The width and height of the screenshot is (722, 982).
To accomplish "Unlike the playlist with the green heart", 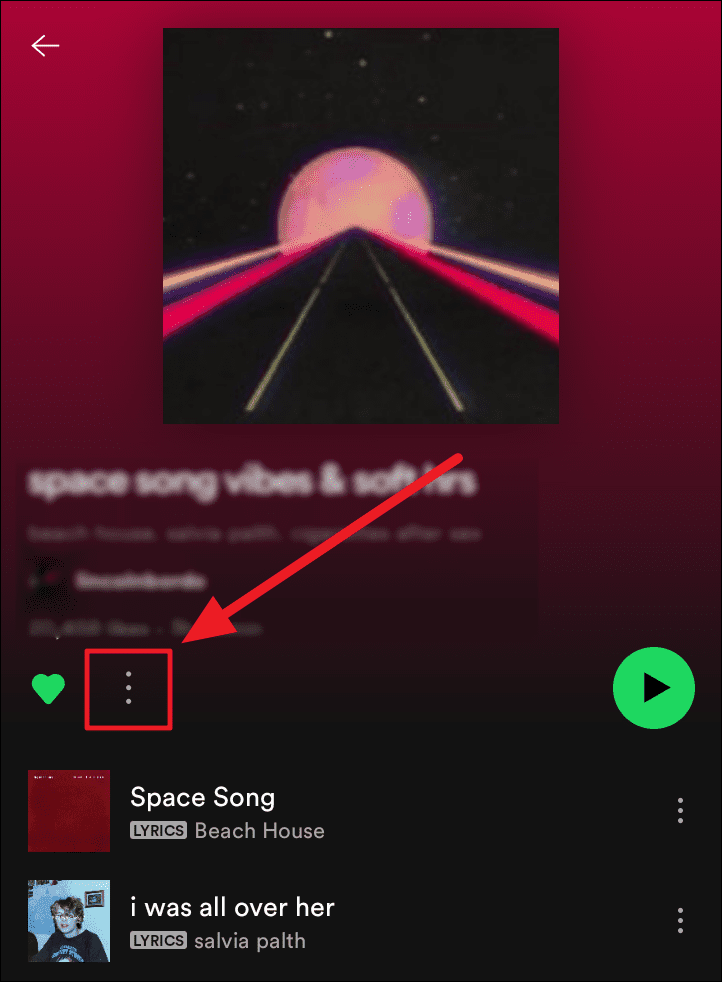I will (48, 688).
